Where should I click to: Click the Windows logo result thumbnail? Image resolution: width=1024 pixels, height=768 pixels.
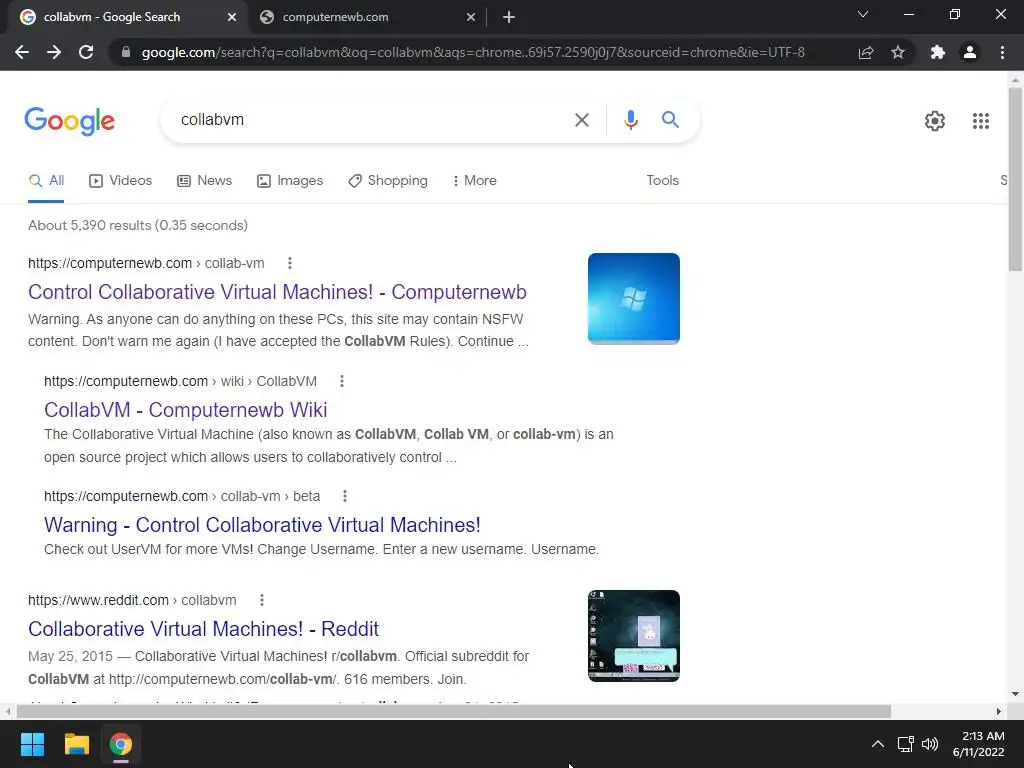633,298
